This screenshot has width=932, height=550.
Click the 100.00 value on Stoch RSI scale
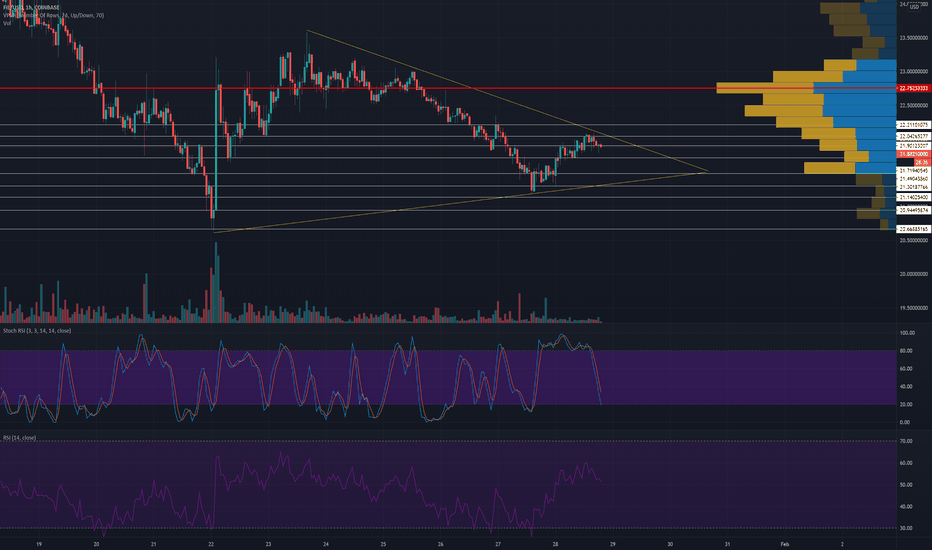pos(907,333)
